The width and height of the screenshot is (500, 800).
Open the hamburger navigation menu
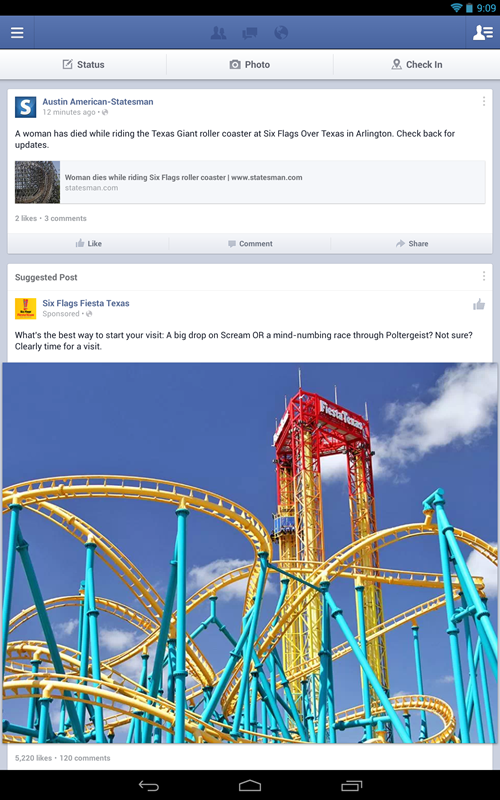pyautogui.click(x=17, y=33)
